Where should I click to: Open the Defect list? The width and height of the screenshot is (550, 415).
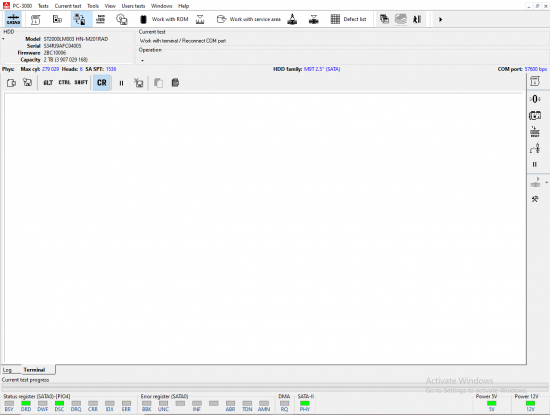(x=355, y=19)
